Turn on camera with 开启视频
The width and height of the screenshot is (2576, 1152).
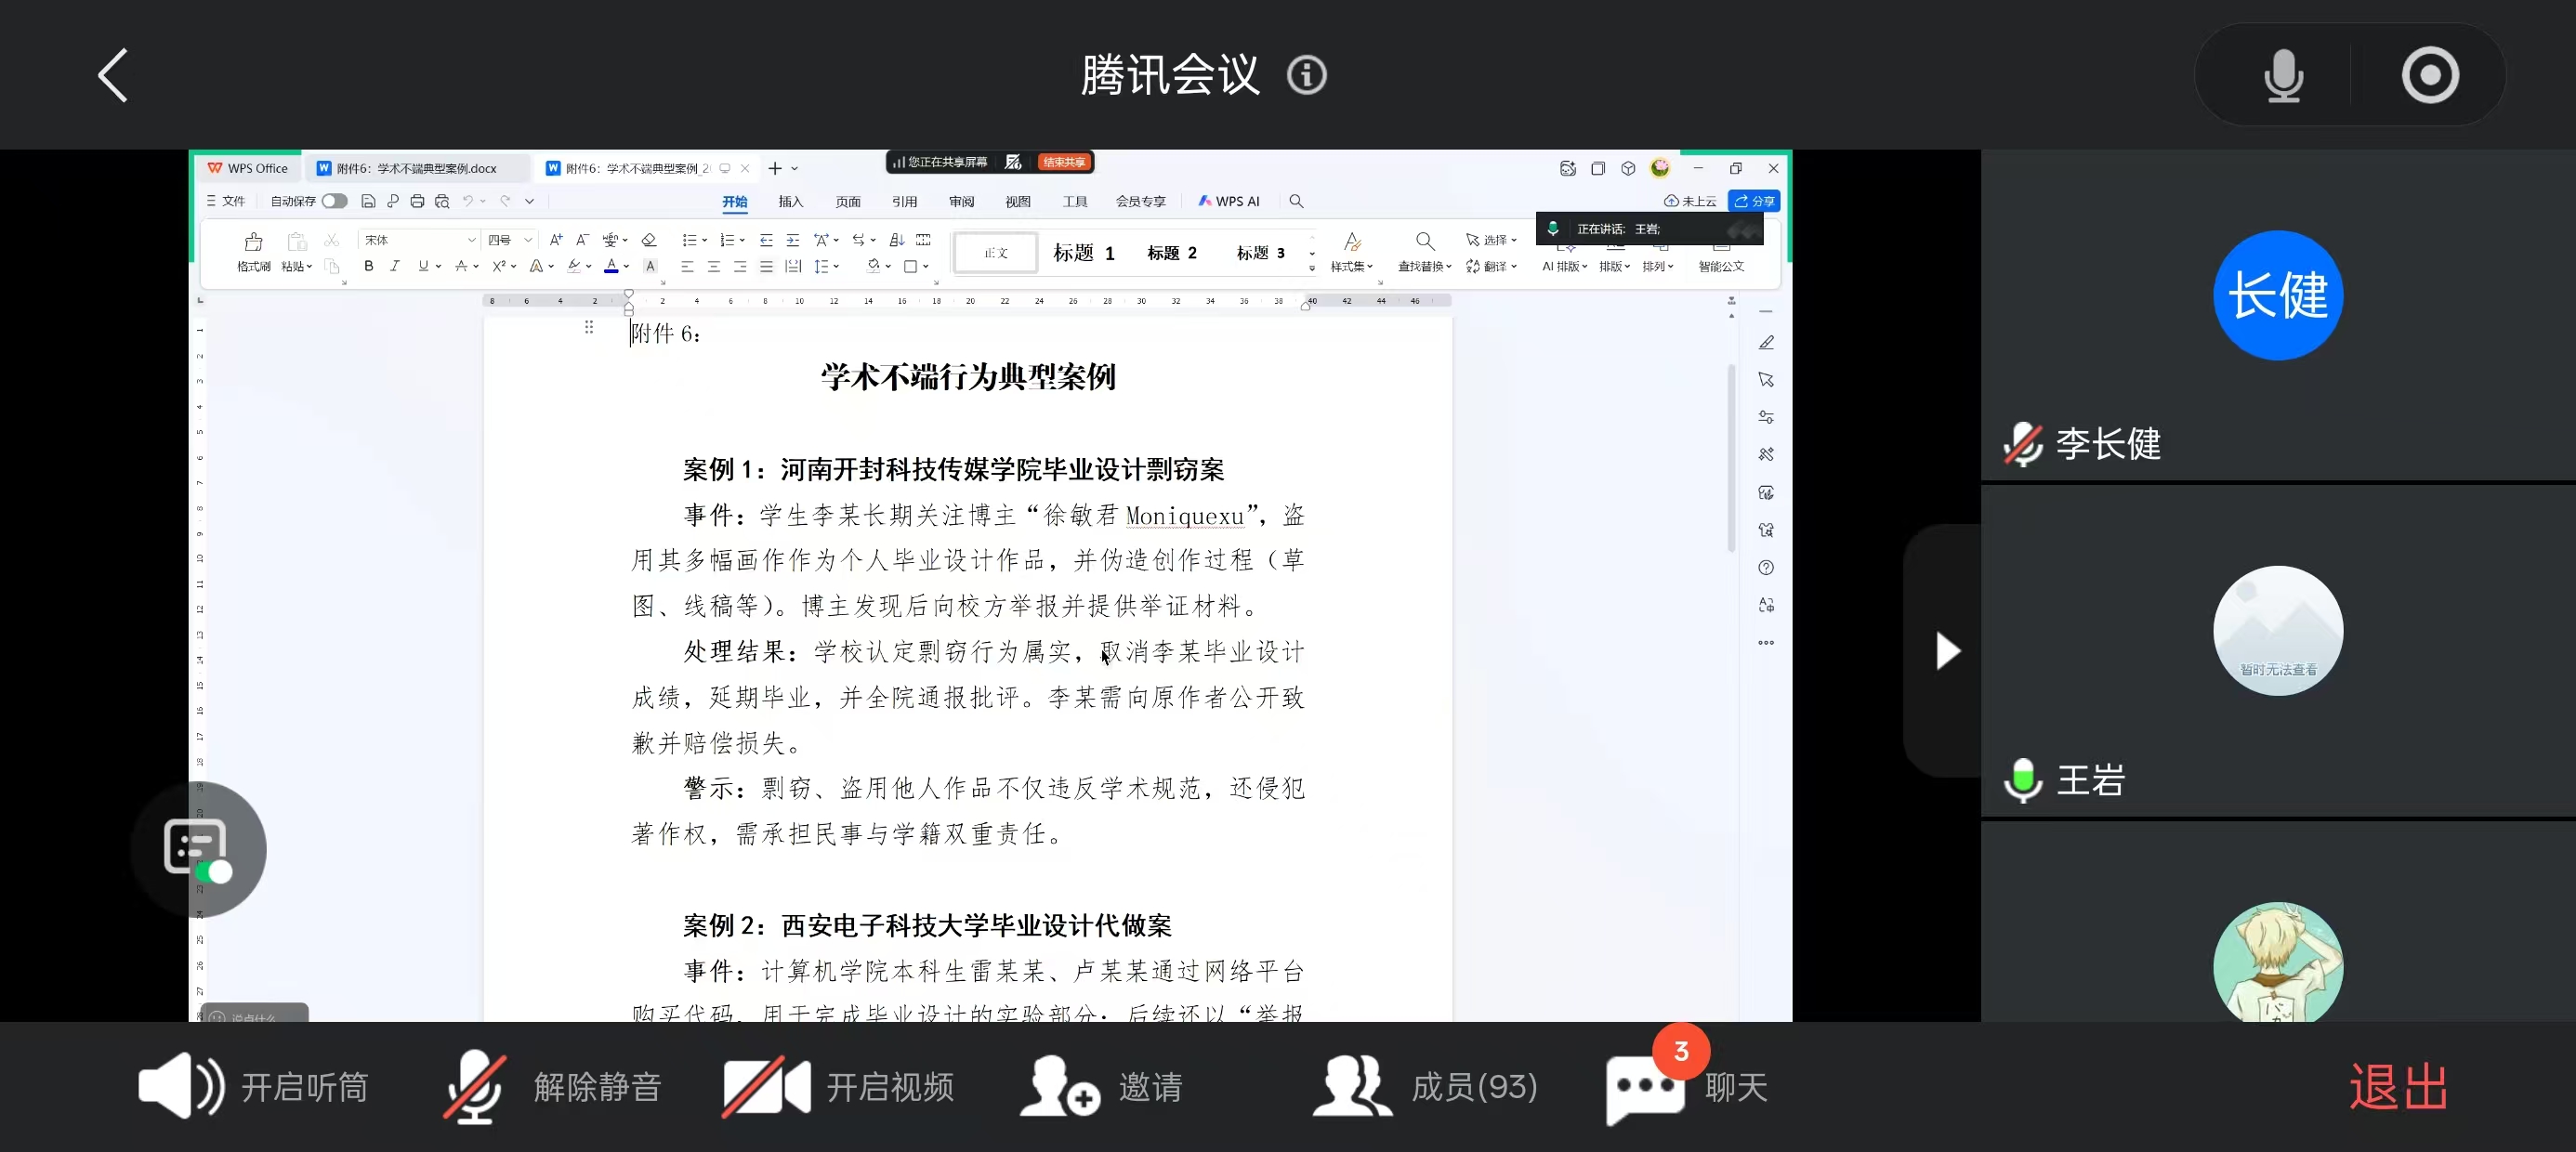tap(839, 1086)
